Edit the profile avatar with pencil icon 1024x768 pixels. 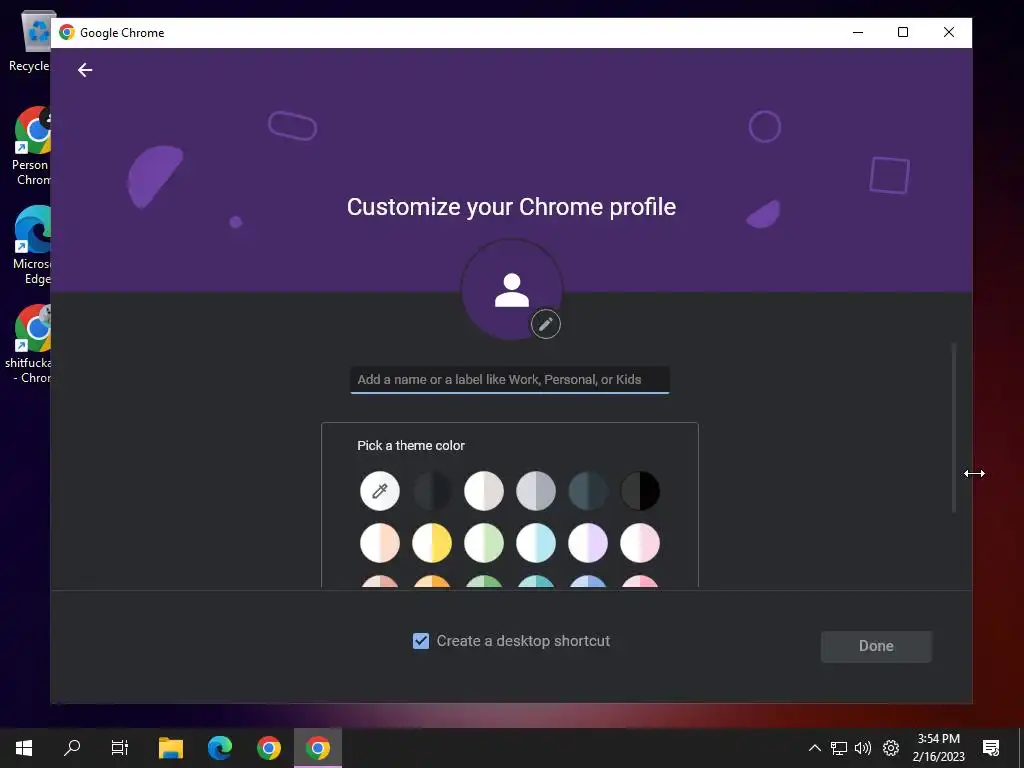click(545, 324)
